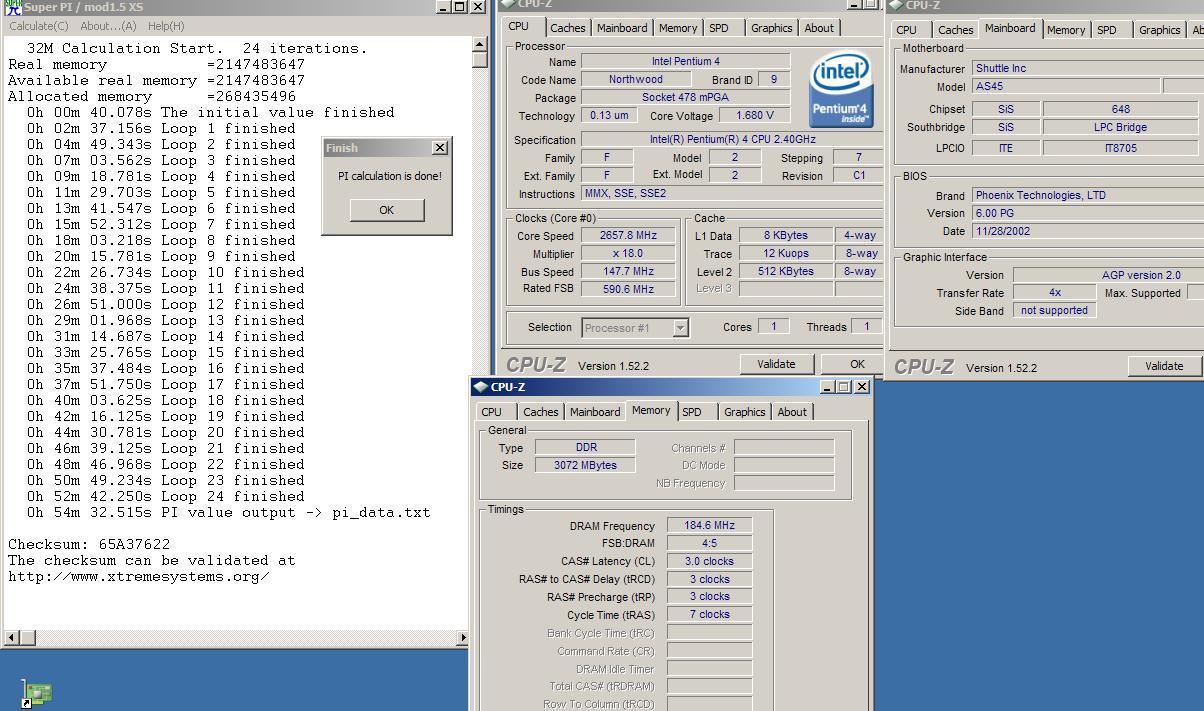1204x711 pixels.
Task: Click the LPCIO IT8705 value
Action: 1120,147
